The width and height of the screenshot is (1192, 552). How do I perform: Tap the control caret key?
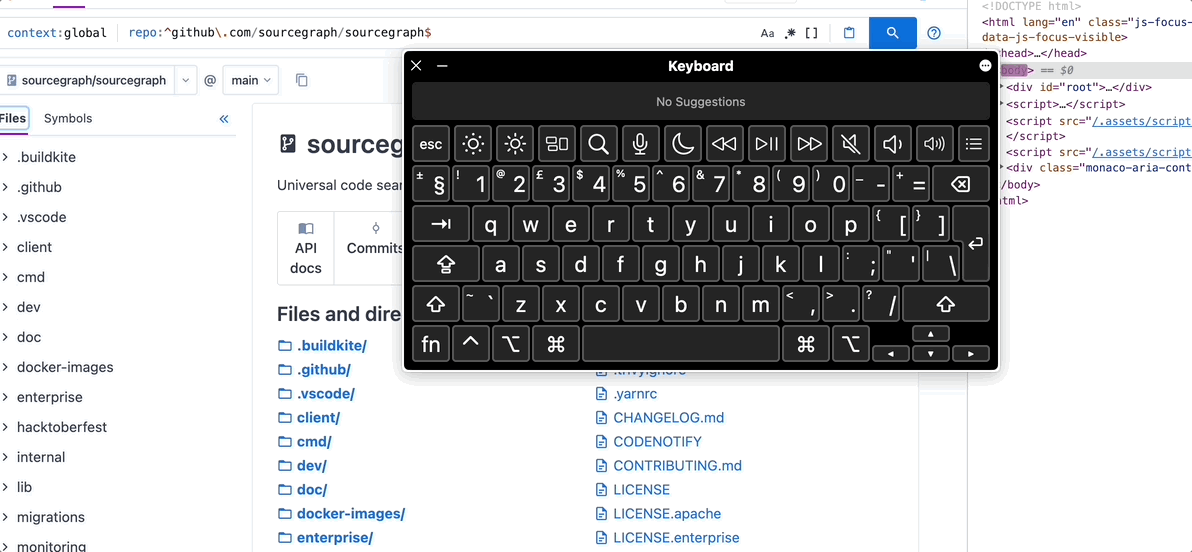point(471,344)
